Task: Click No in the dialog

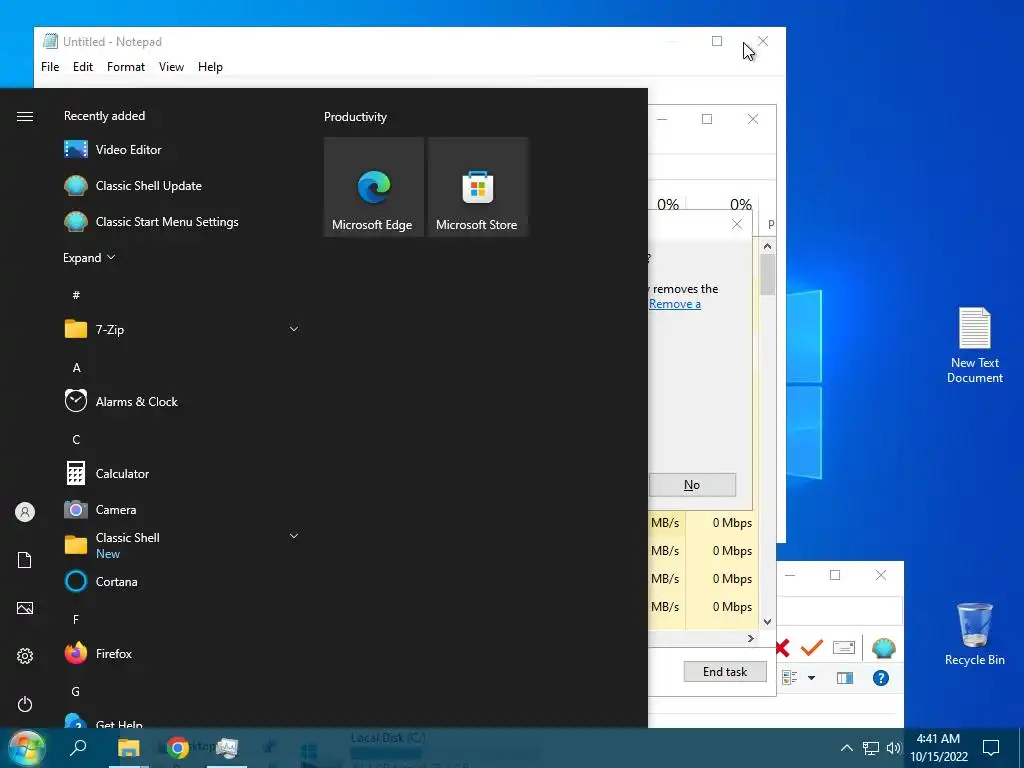Action: [x=692, y=485]
